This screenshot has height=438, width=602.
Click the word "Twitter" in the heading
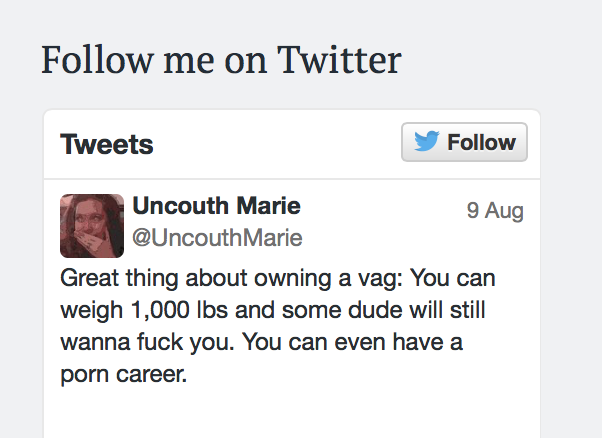[x=338, y=61]
